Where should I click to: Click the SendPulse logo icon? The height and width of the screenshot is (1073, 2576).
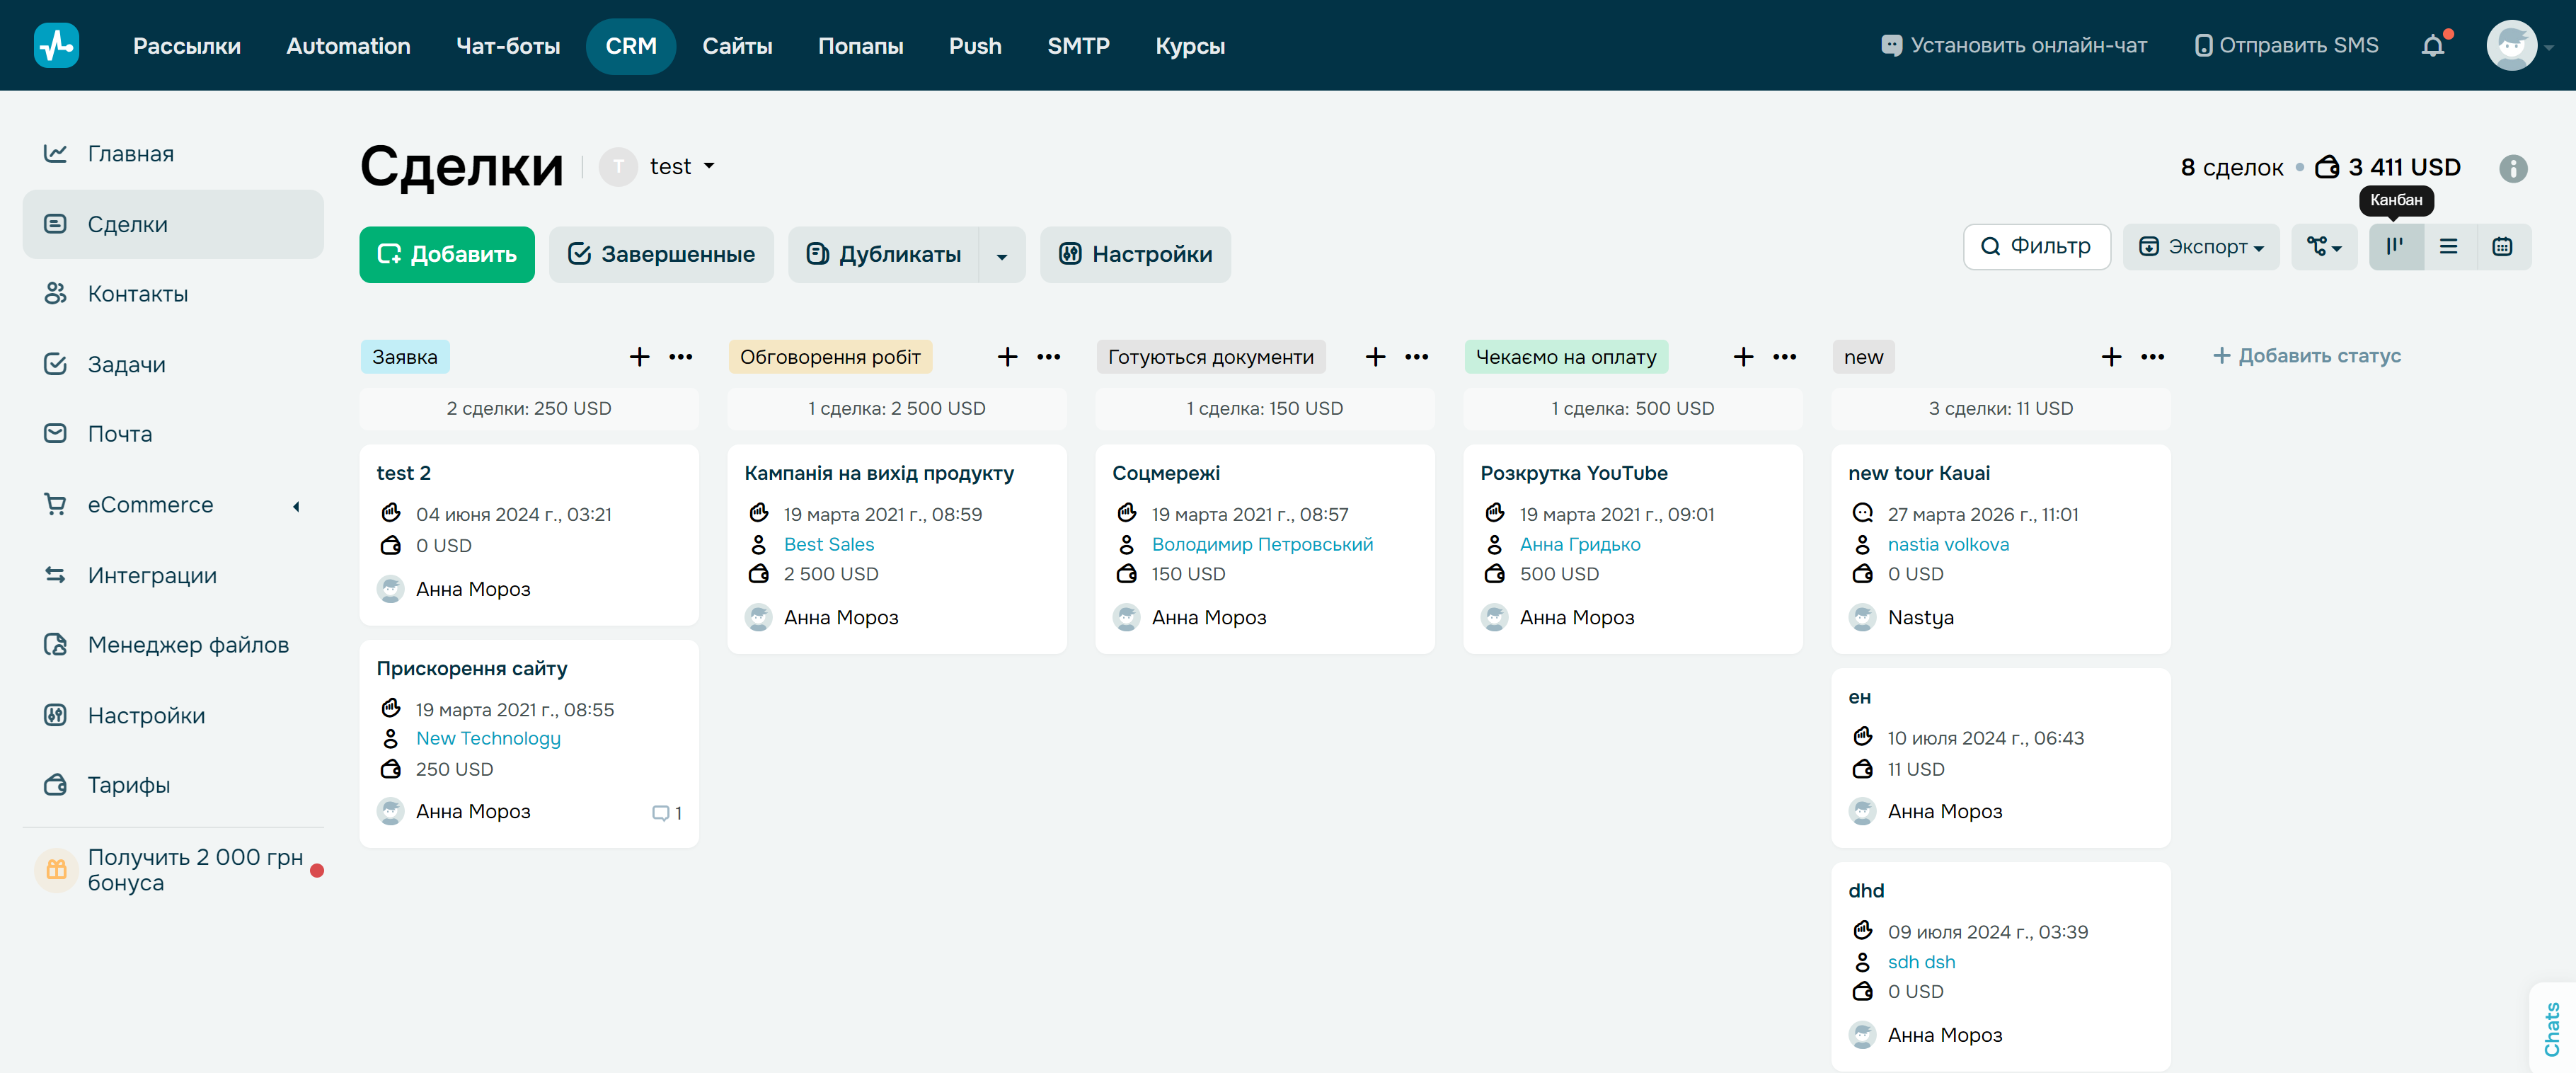(x=56, y=45)
